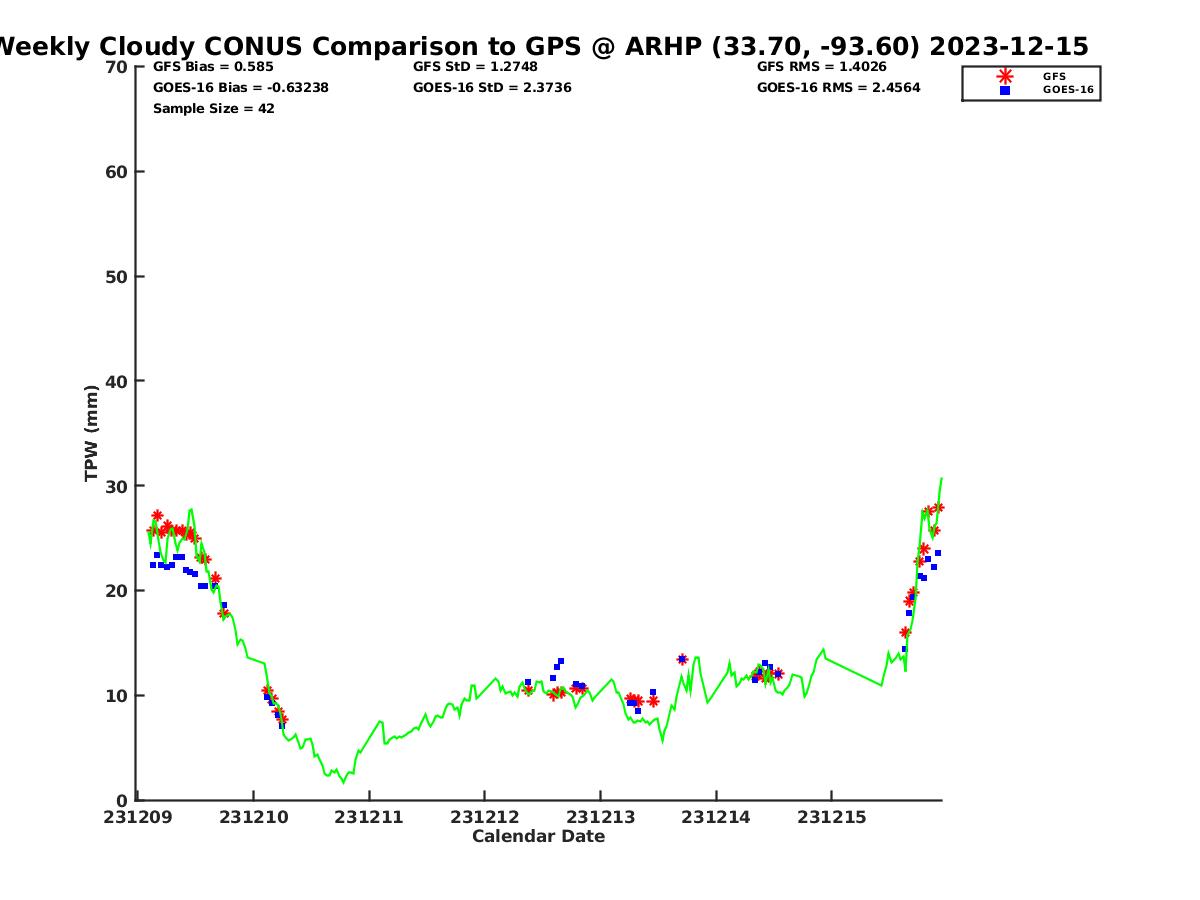Click the GFS Bias = 0.585 text
This screenshot has height=900, width=1200.
pos(213,67)
